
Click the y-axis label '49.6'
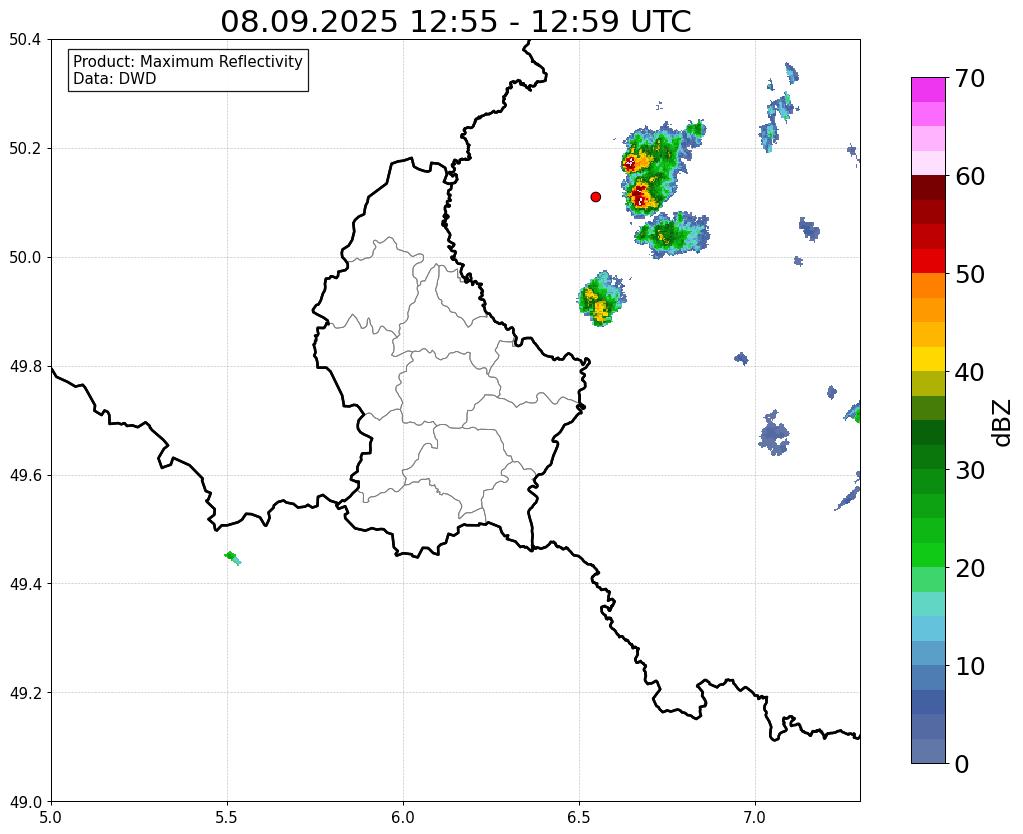click(25, 476)
